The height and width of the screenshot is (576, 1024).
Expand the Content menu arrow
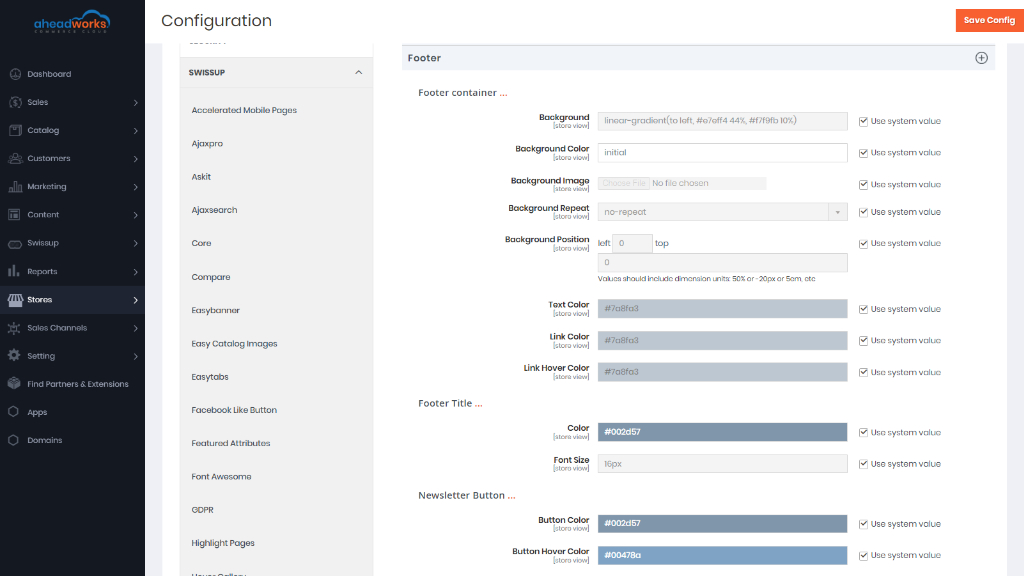point(135,215)
